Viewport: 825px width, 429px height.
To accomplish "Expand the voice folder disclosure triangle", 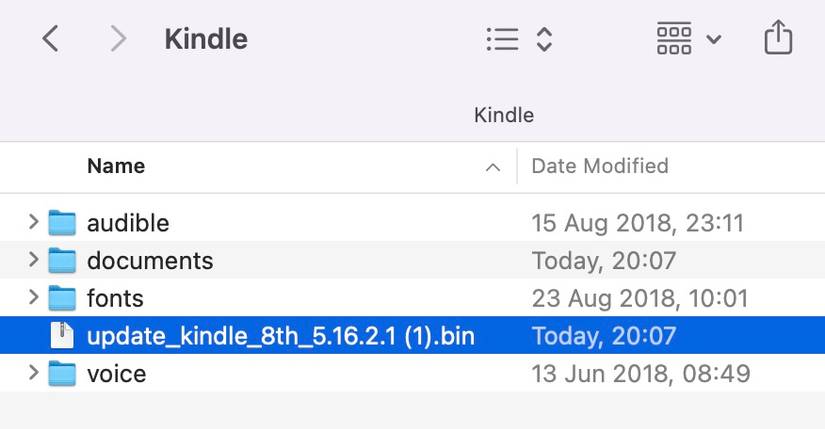I will click(33, 374).
